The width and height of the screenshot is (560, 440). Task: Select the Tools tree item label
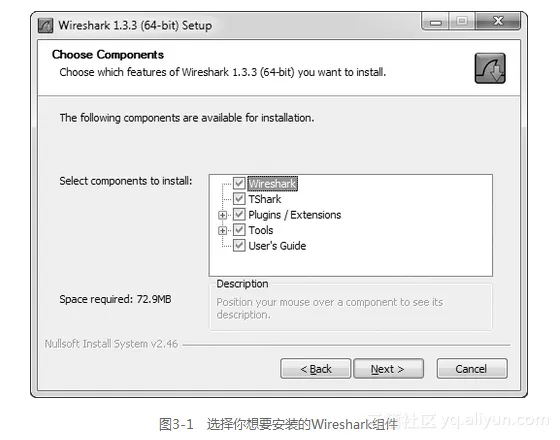pos(261,230)
